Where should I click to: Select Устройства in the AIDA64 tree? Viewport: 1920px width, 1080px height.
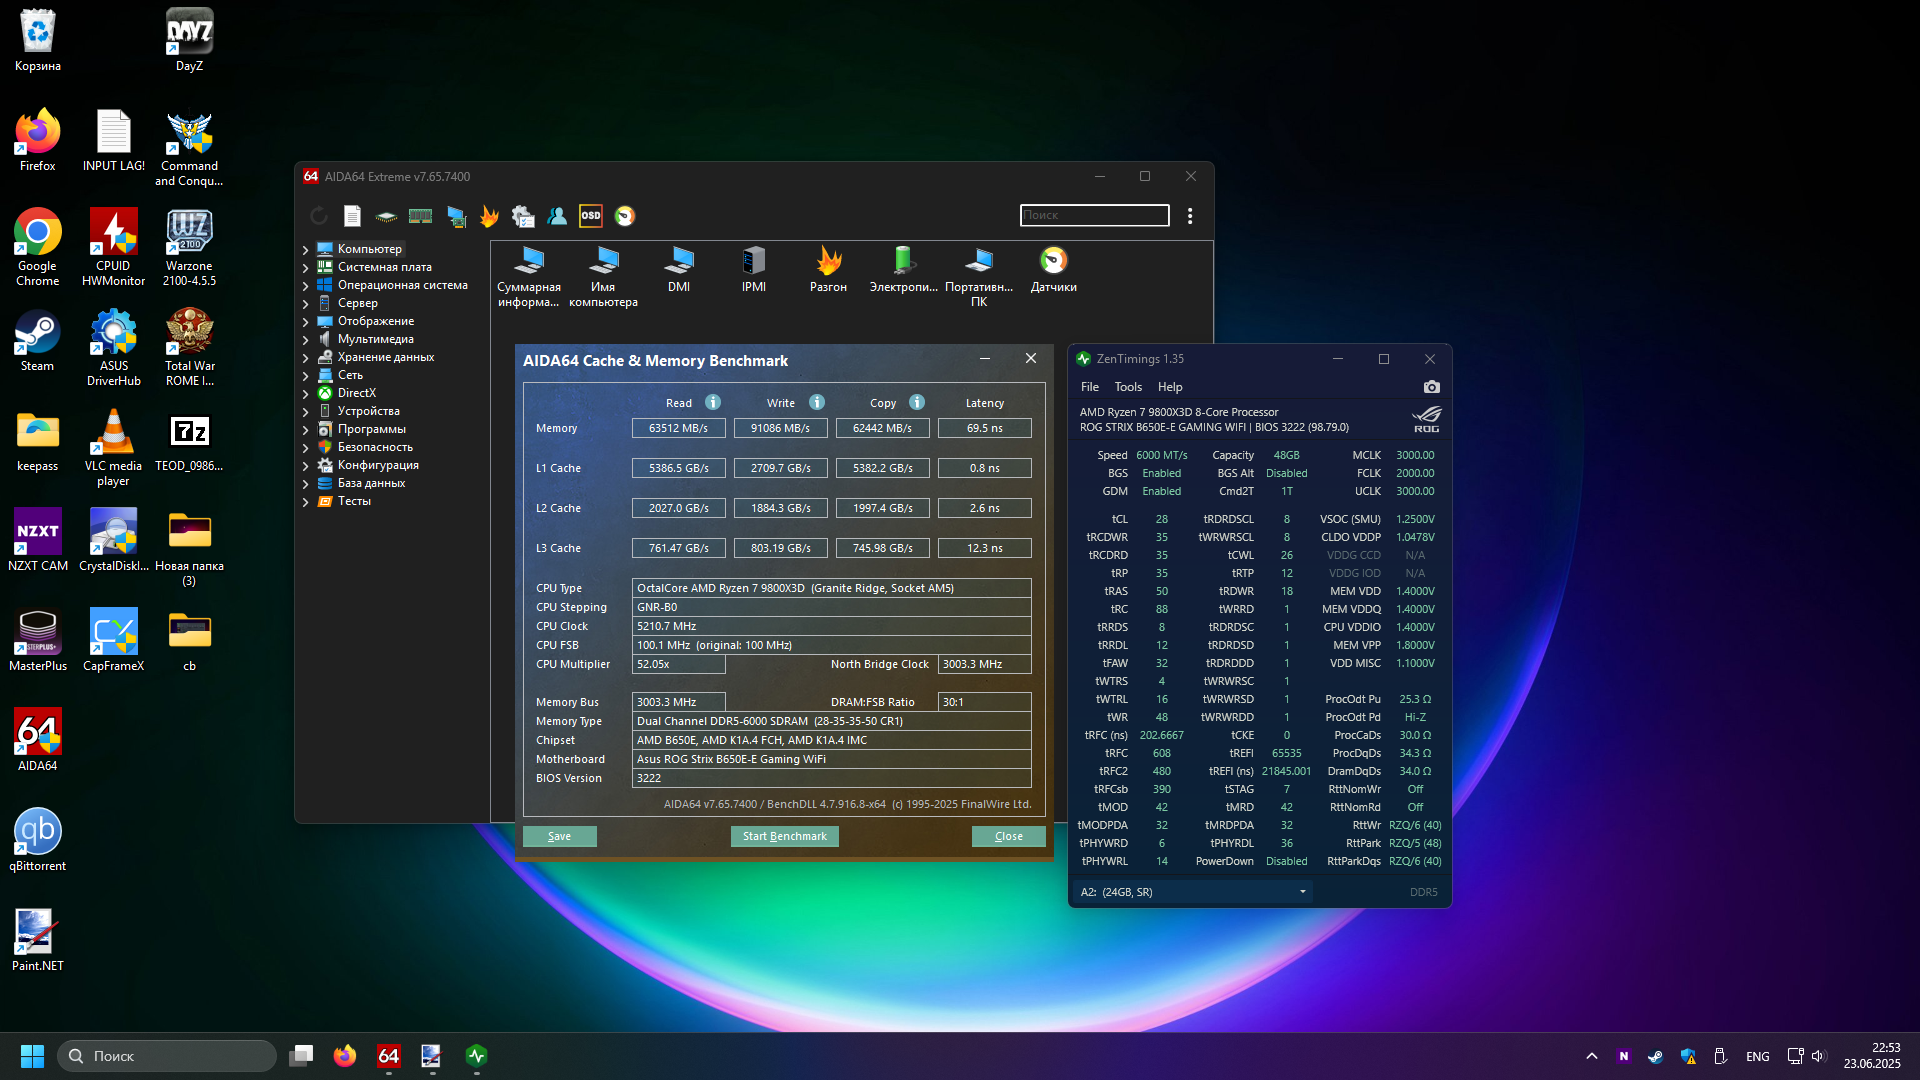point(368,411)
